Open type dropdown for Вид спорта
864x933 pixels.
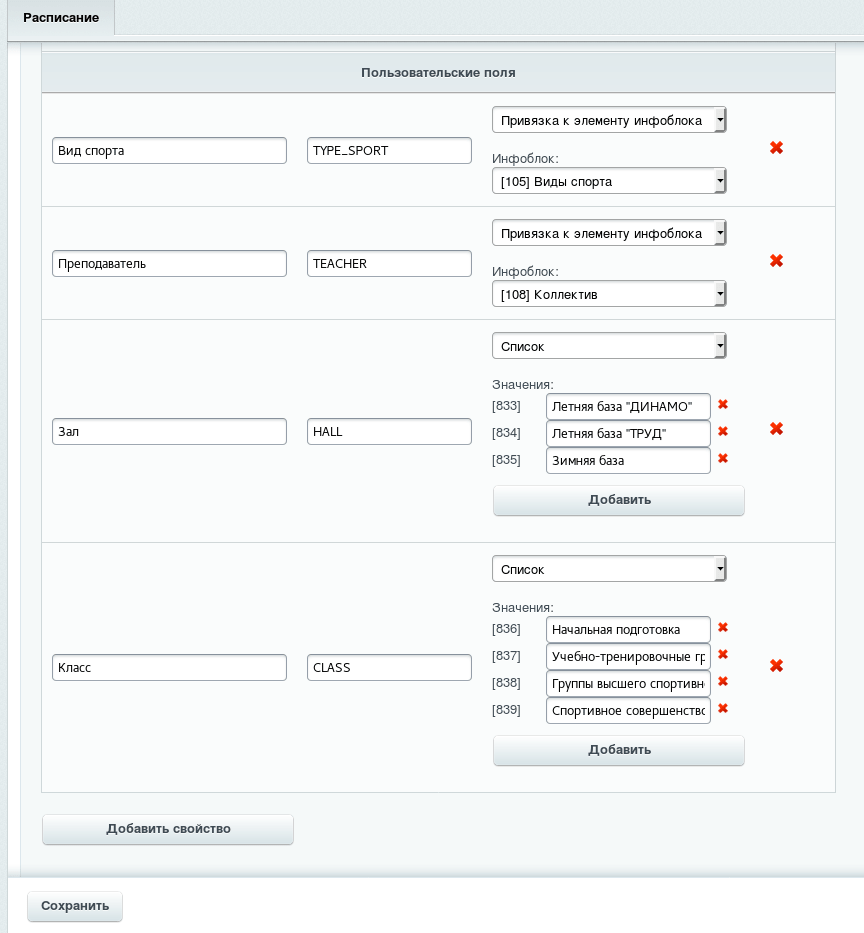[609, 120]
